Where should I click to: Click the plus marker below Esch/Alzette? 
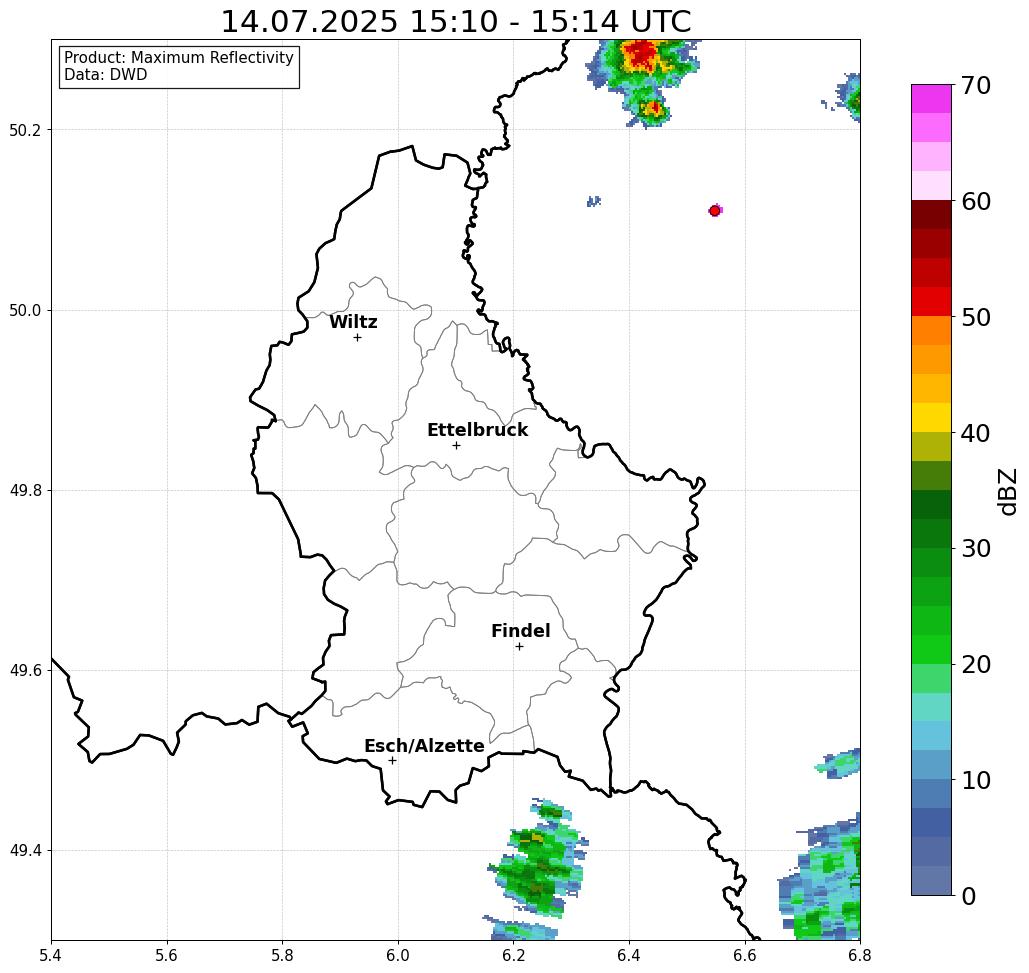(392, 761)
